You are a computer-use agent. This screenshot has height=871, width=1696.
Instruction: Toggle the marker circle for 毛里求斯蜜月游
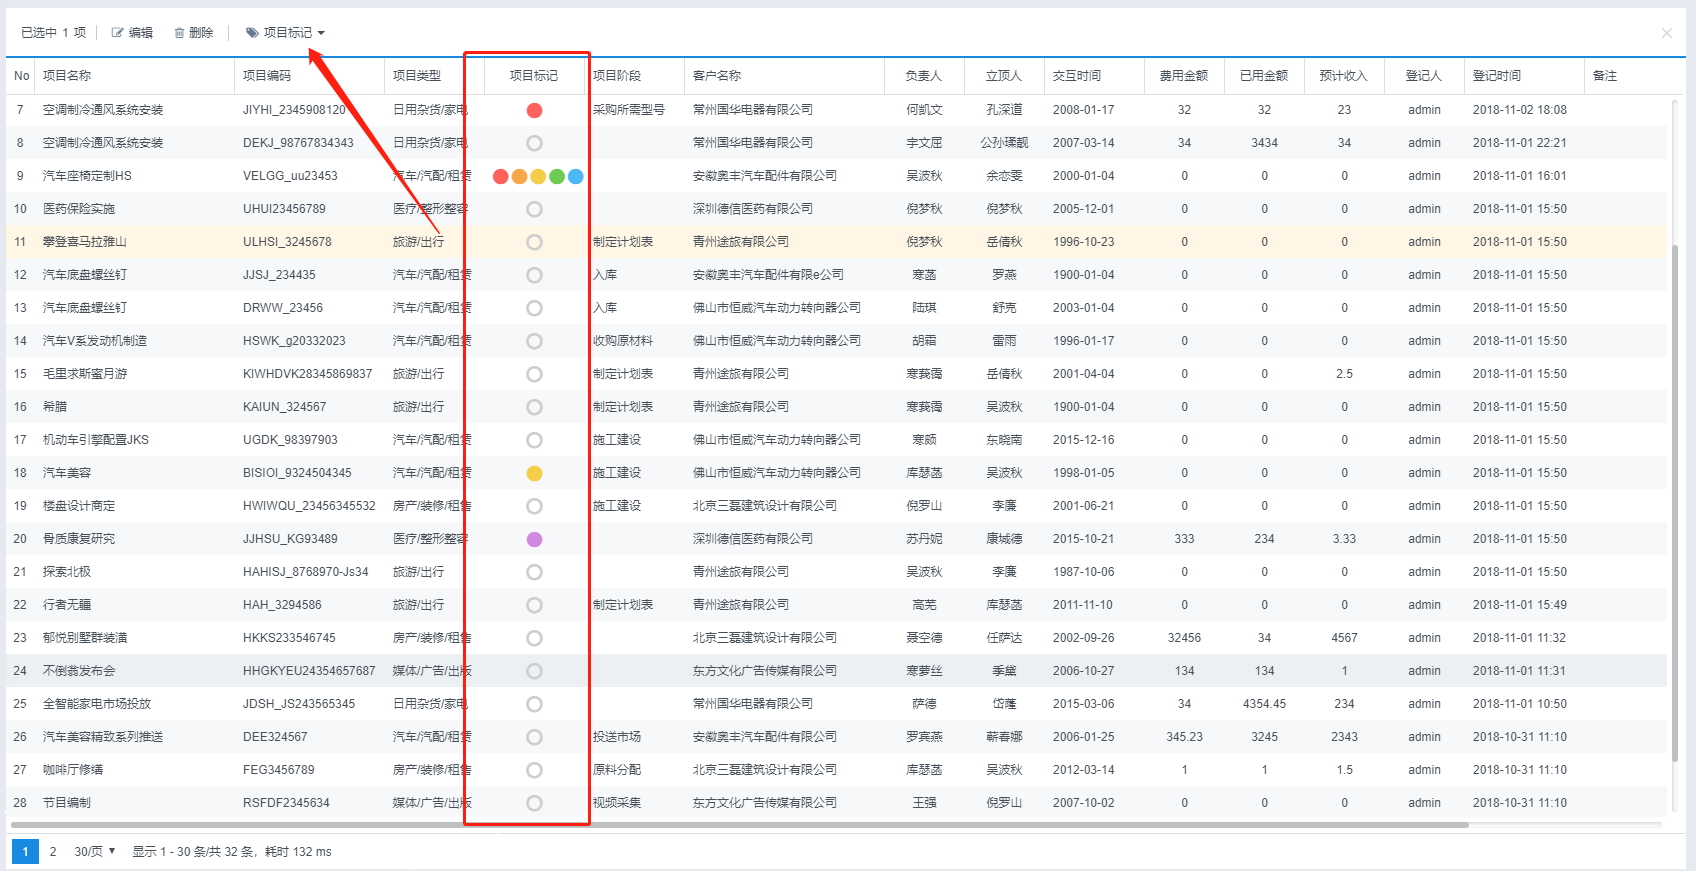click(534, 374)
